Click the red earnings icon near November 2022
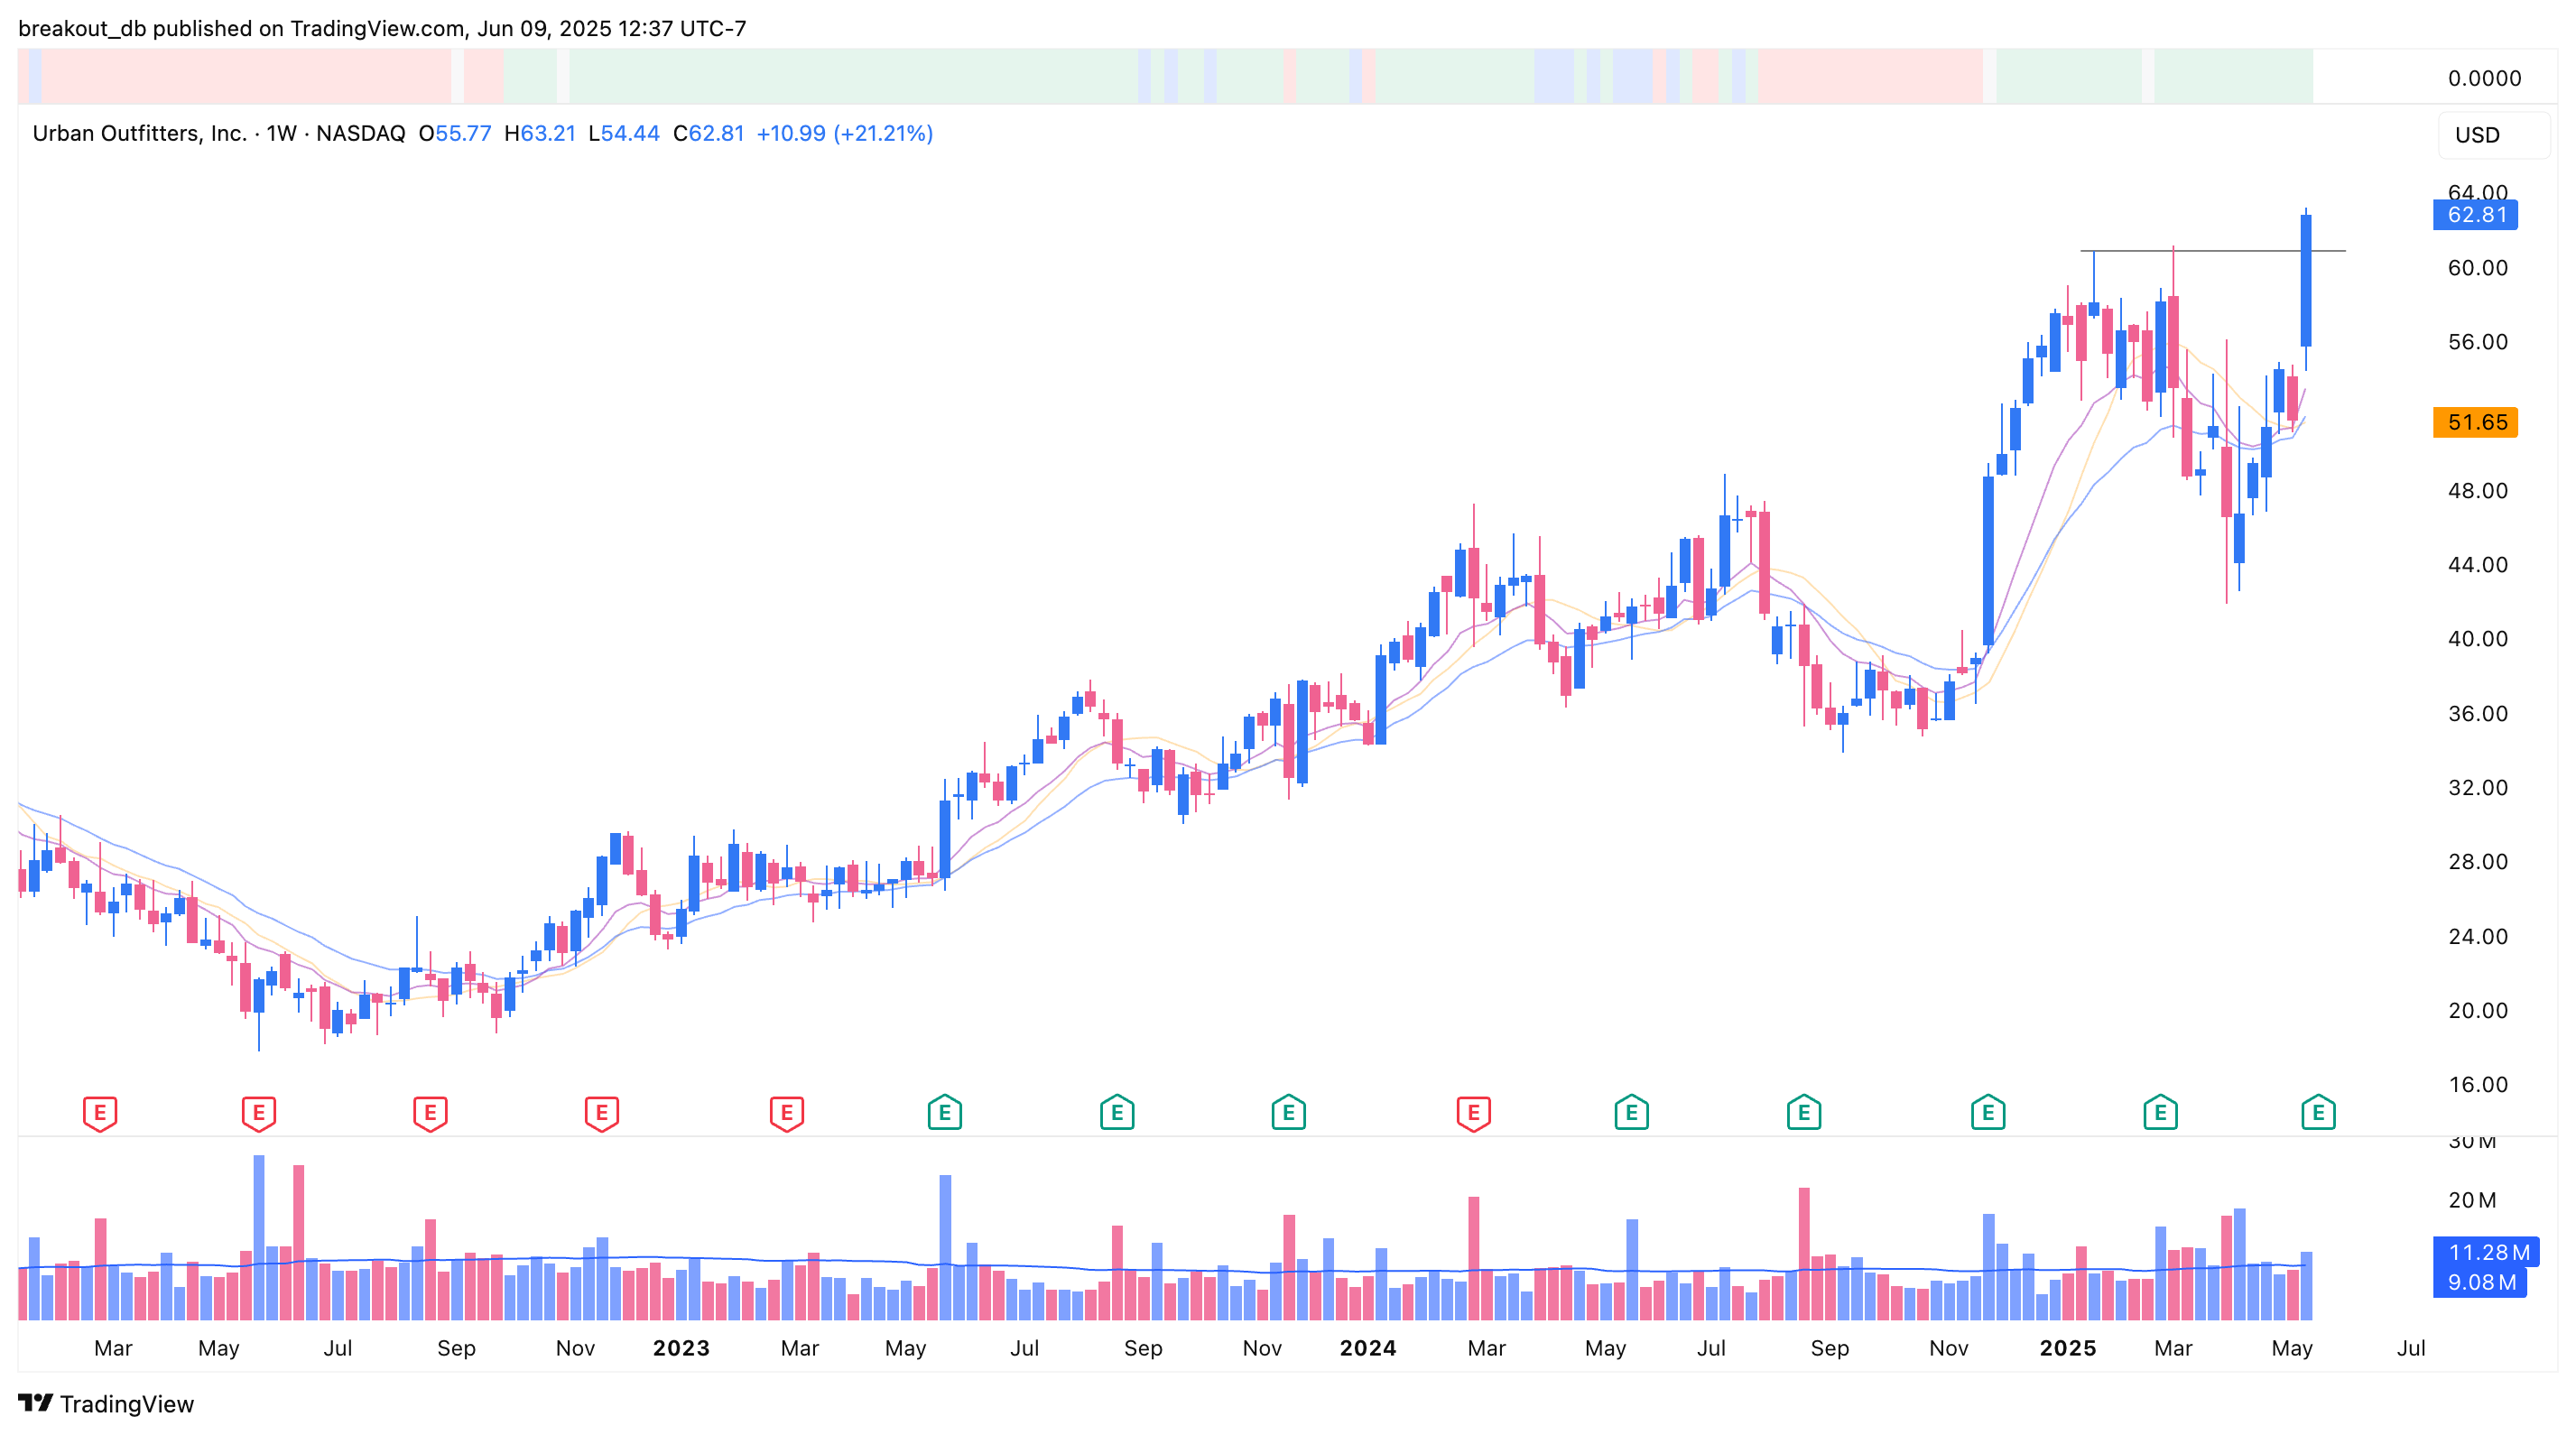 tap(600, 1112)
